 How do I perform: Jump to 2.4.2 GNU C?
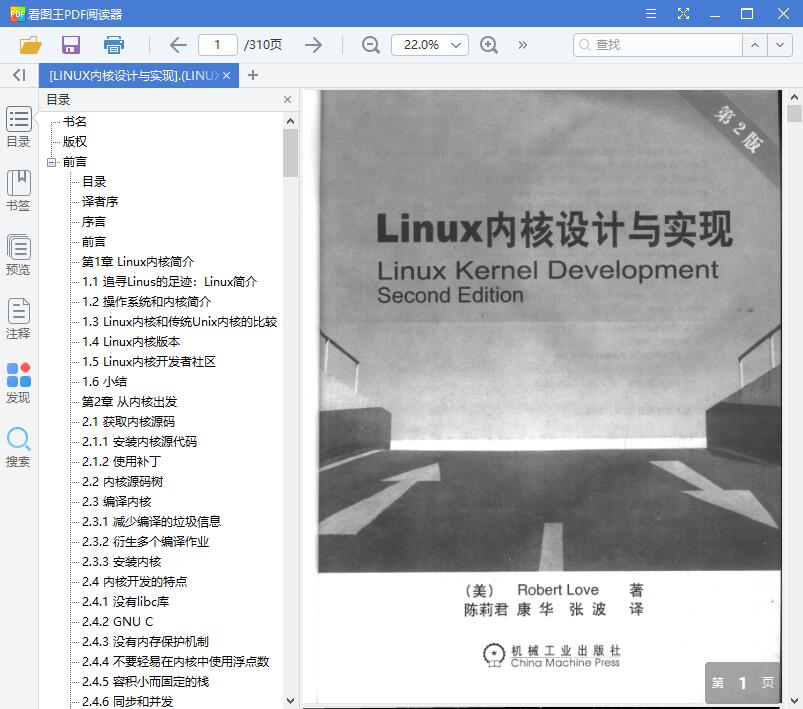(118, 621)
